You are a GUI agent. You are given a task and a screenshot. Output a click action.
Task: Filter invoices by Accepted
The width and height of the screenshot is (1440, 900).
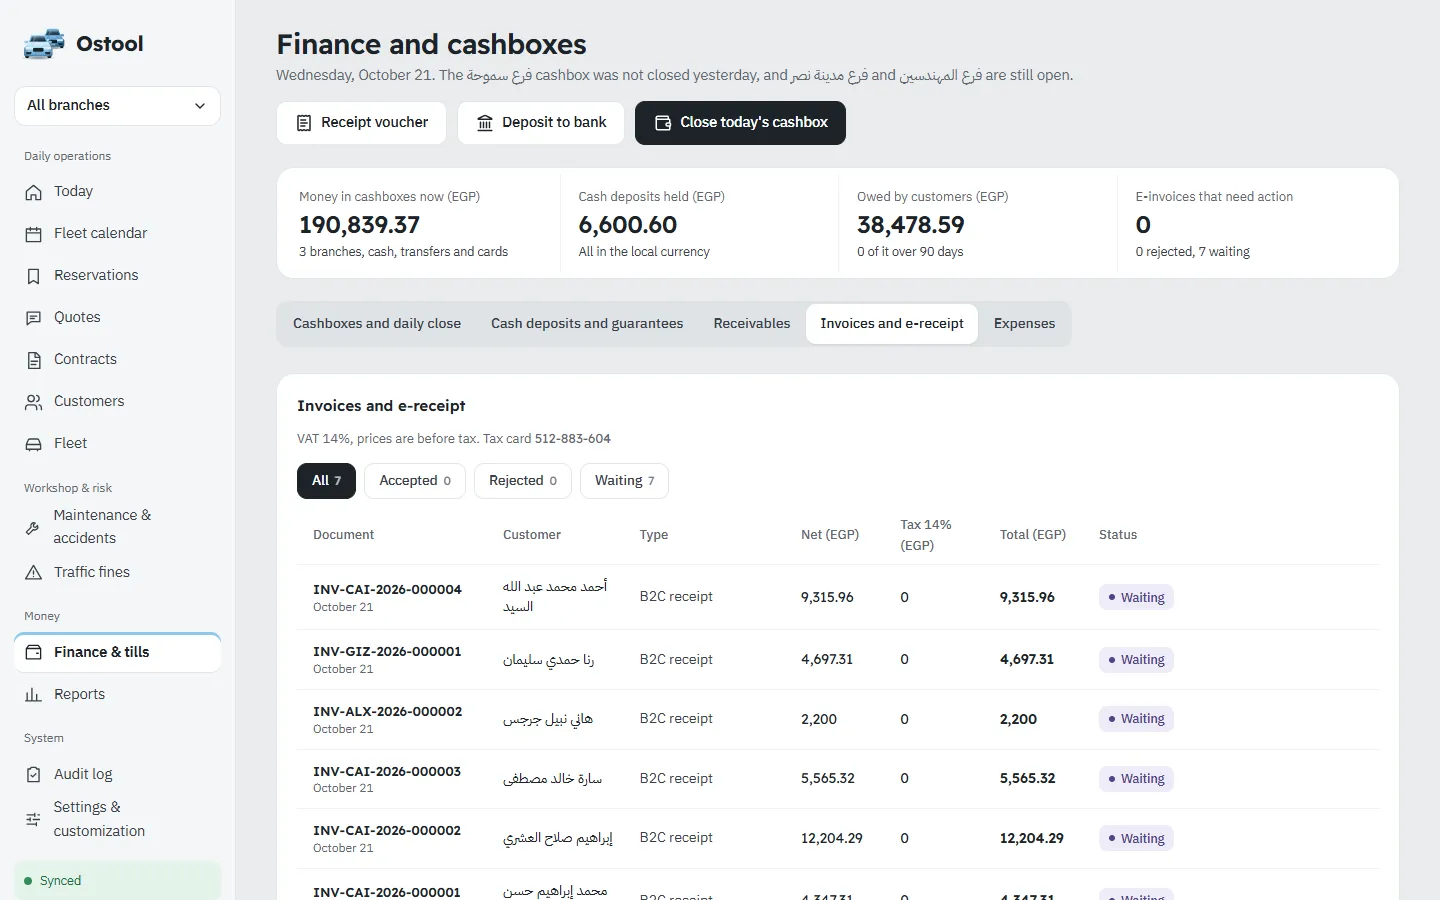click(x=415, y=481)
